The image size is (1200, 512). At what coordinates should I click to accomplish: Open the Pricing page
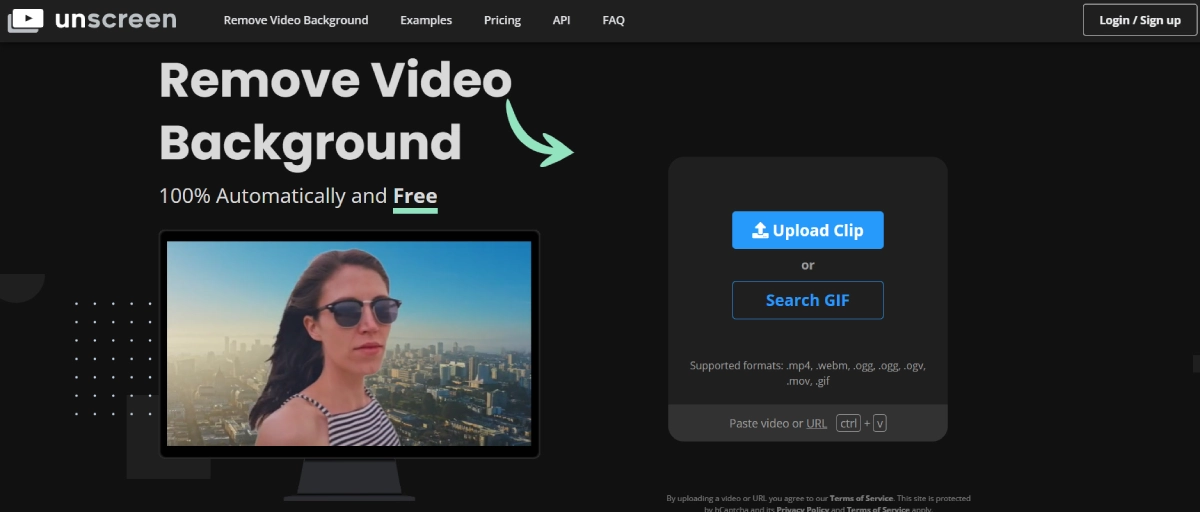(502, 20)
